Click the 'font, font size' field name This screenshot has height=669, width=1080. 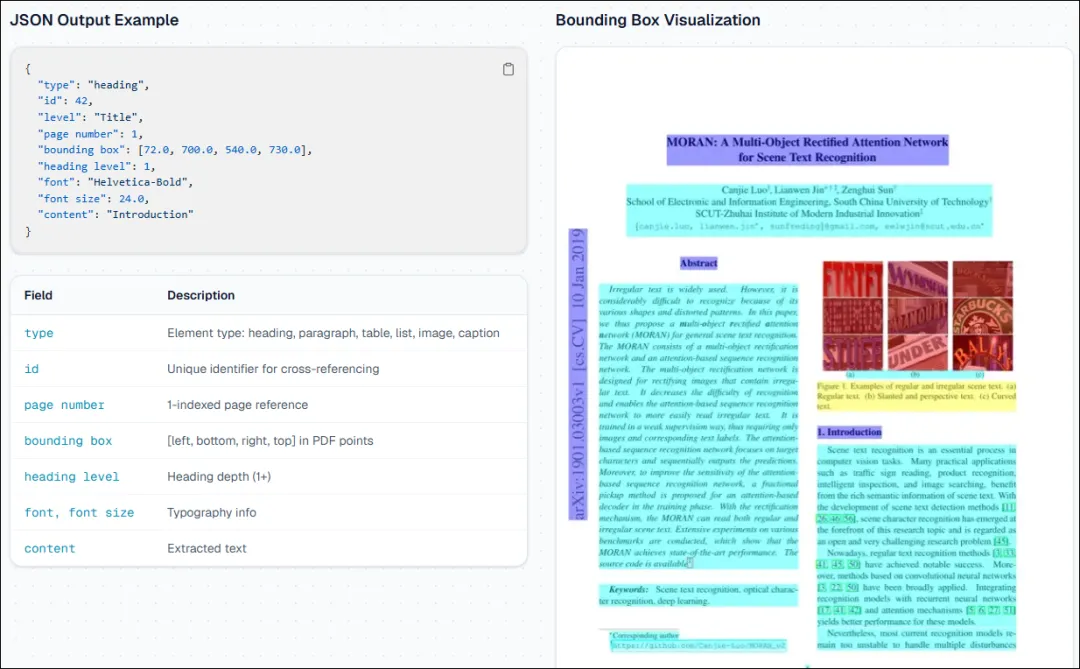coord(79,512)
